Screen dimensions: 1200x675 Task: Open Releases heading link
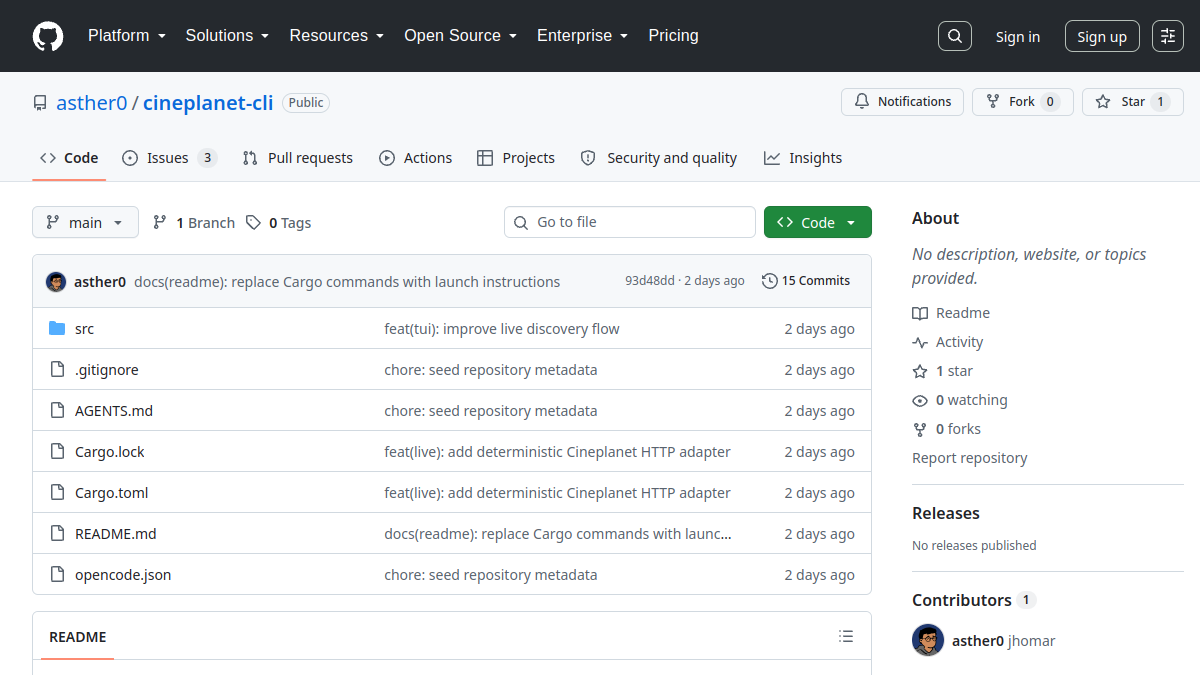[946, 513]
